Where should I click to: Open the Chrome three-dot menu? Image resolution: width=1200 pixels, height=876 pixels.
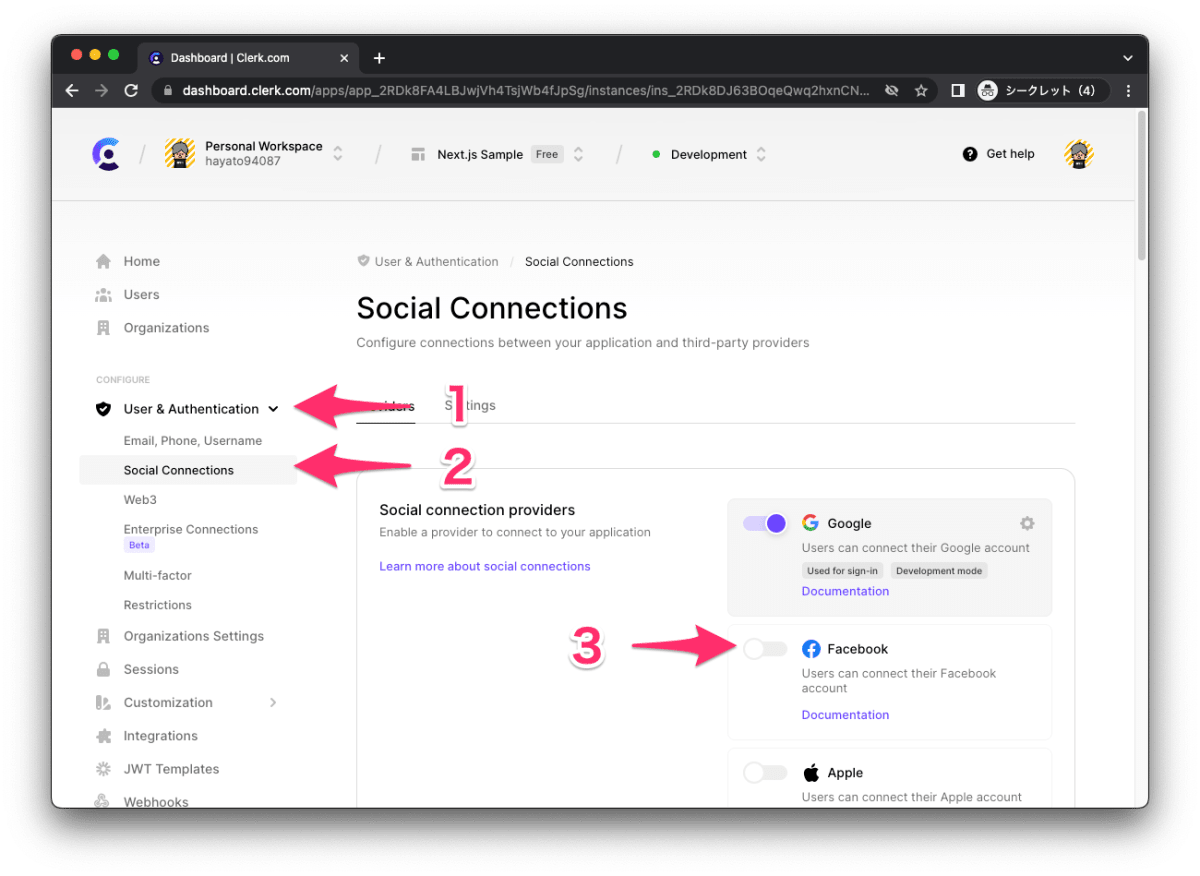point(1129,90)
